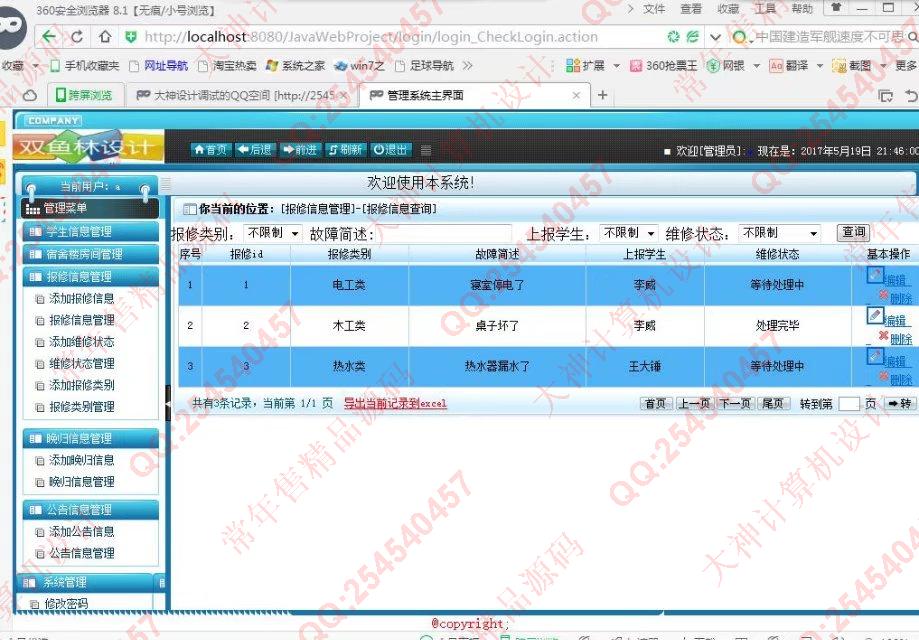Collapse 晚归信息管理 menu section
The image size is (919, 640).
91,438
